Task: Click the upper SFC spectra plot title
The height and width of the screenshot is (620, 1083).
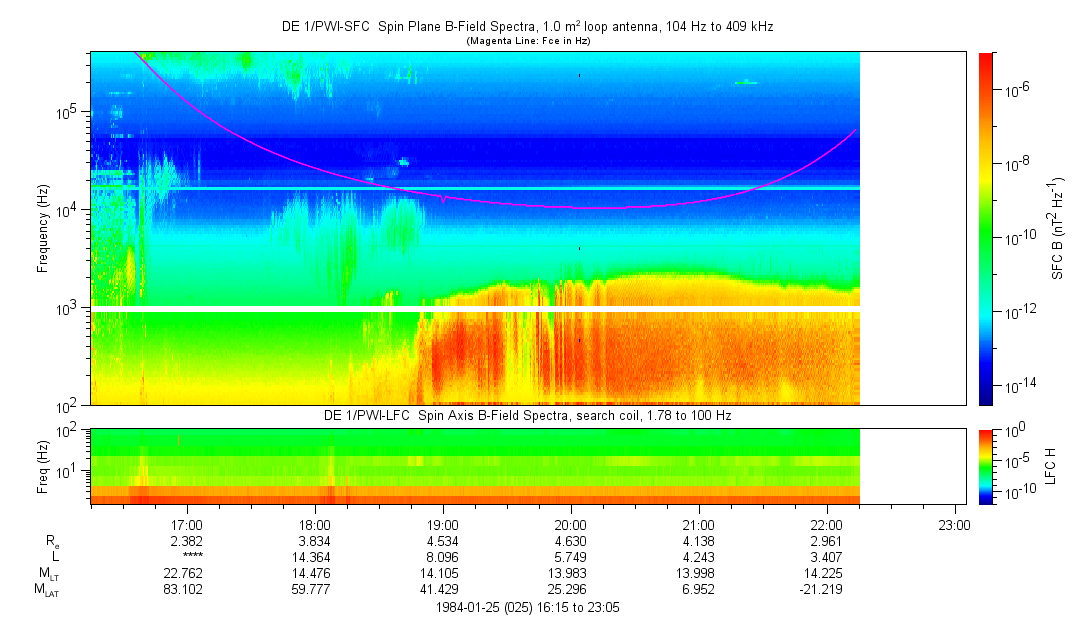Action: click(x=527, y=27)
